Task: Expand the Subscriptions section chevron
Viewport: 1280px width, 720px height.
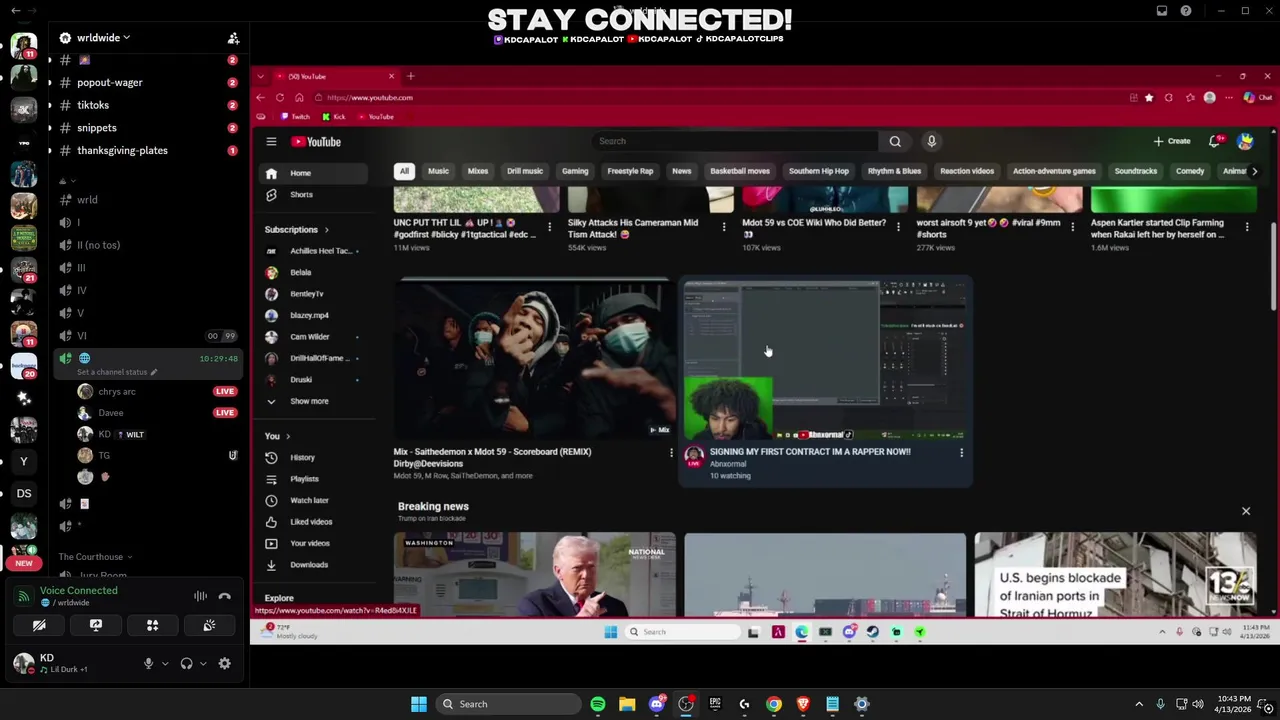Action: coord(326,230)
